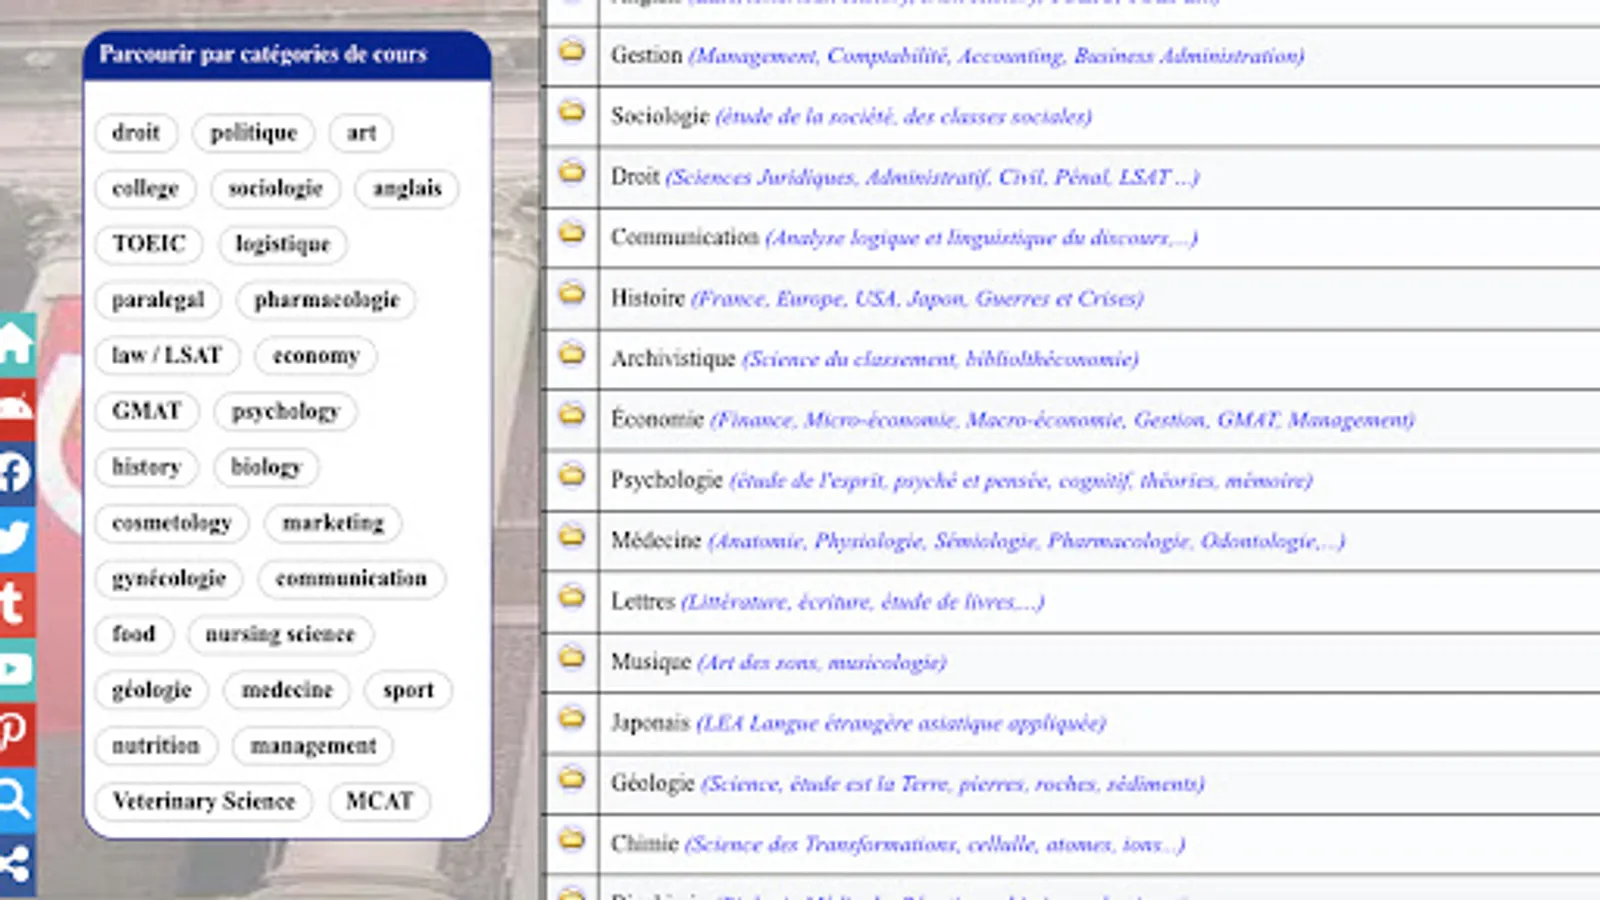
Task: Click the YouTube icon in sidebar
Action: click(x=17, y=670)
